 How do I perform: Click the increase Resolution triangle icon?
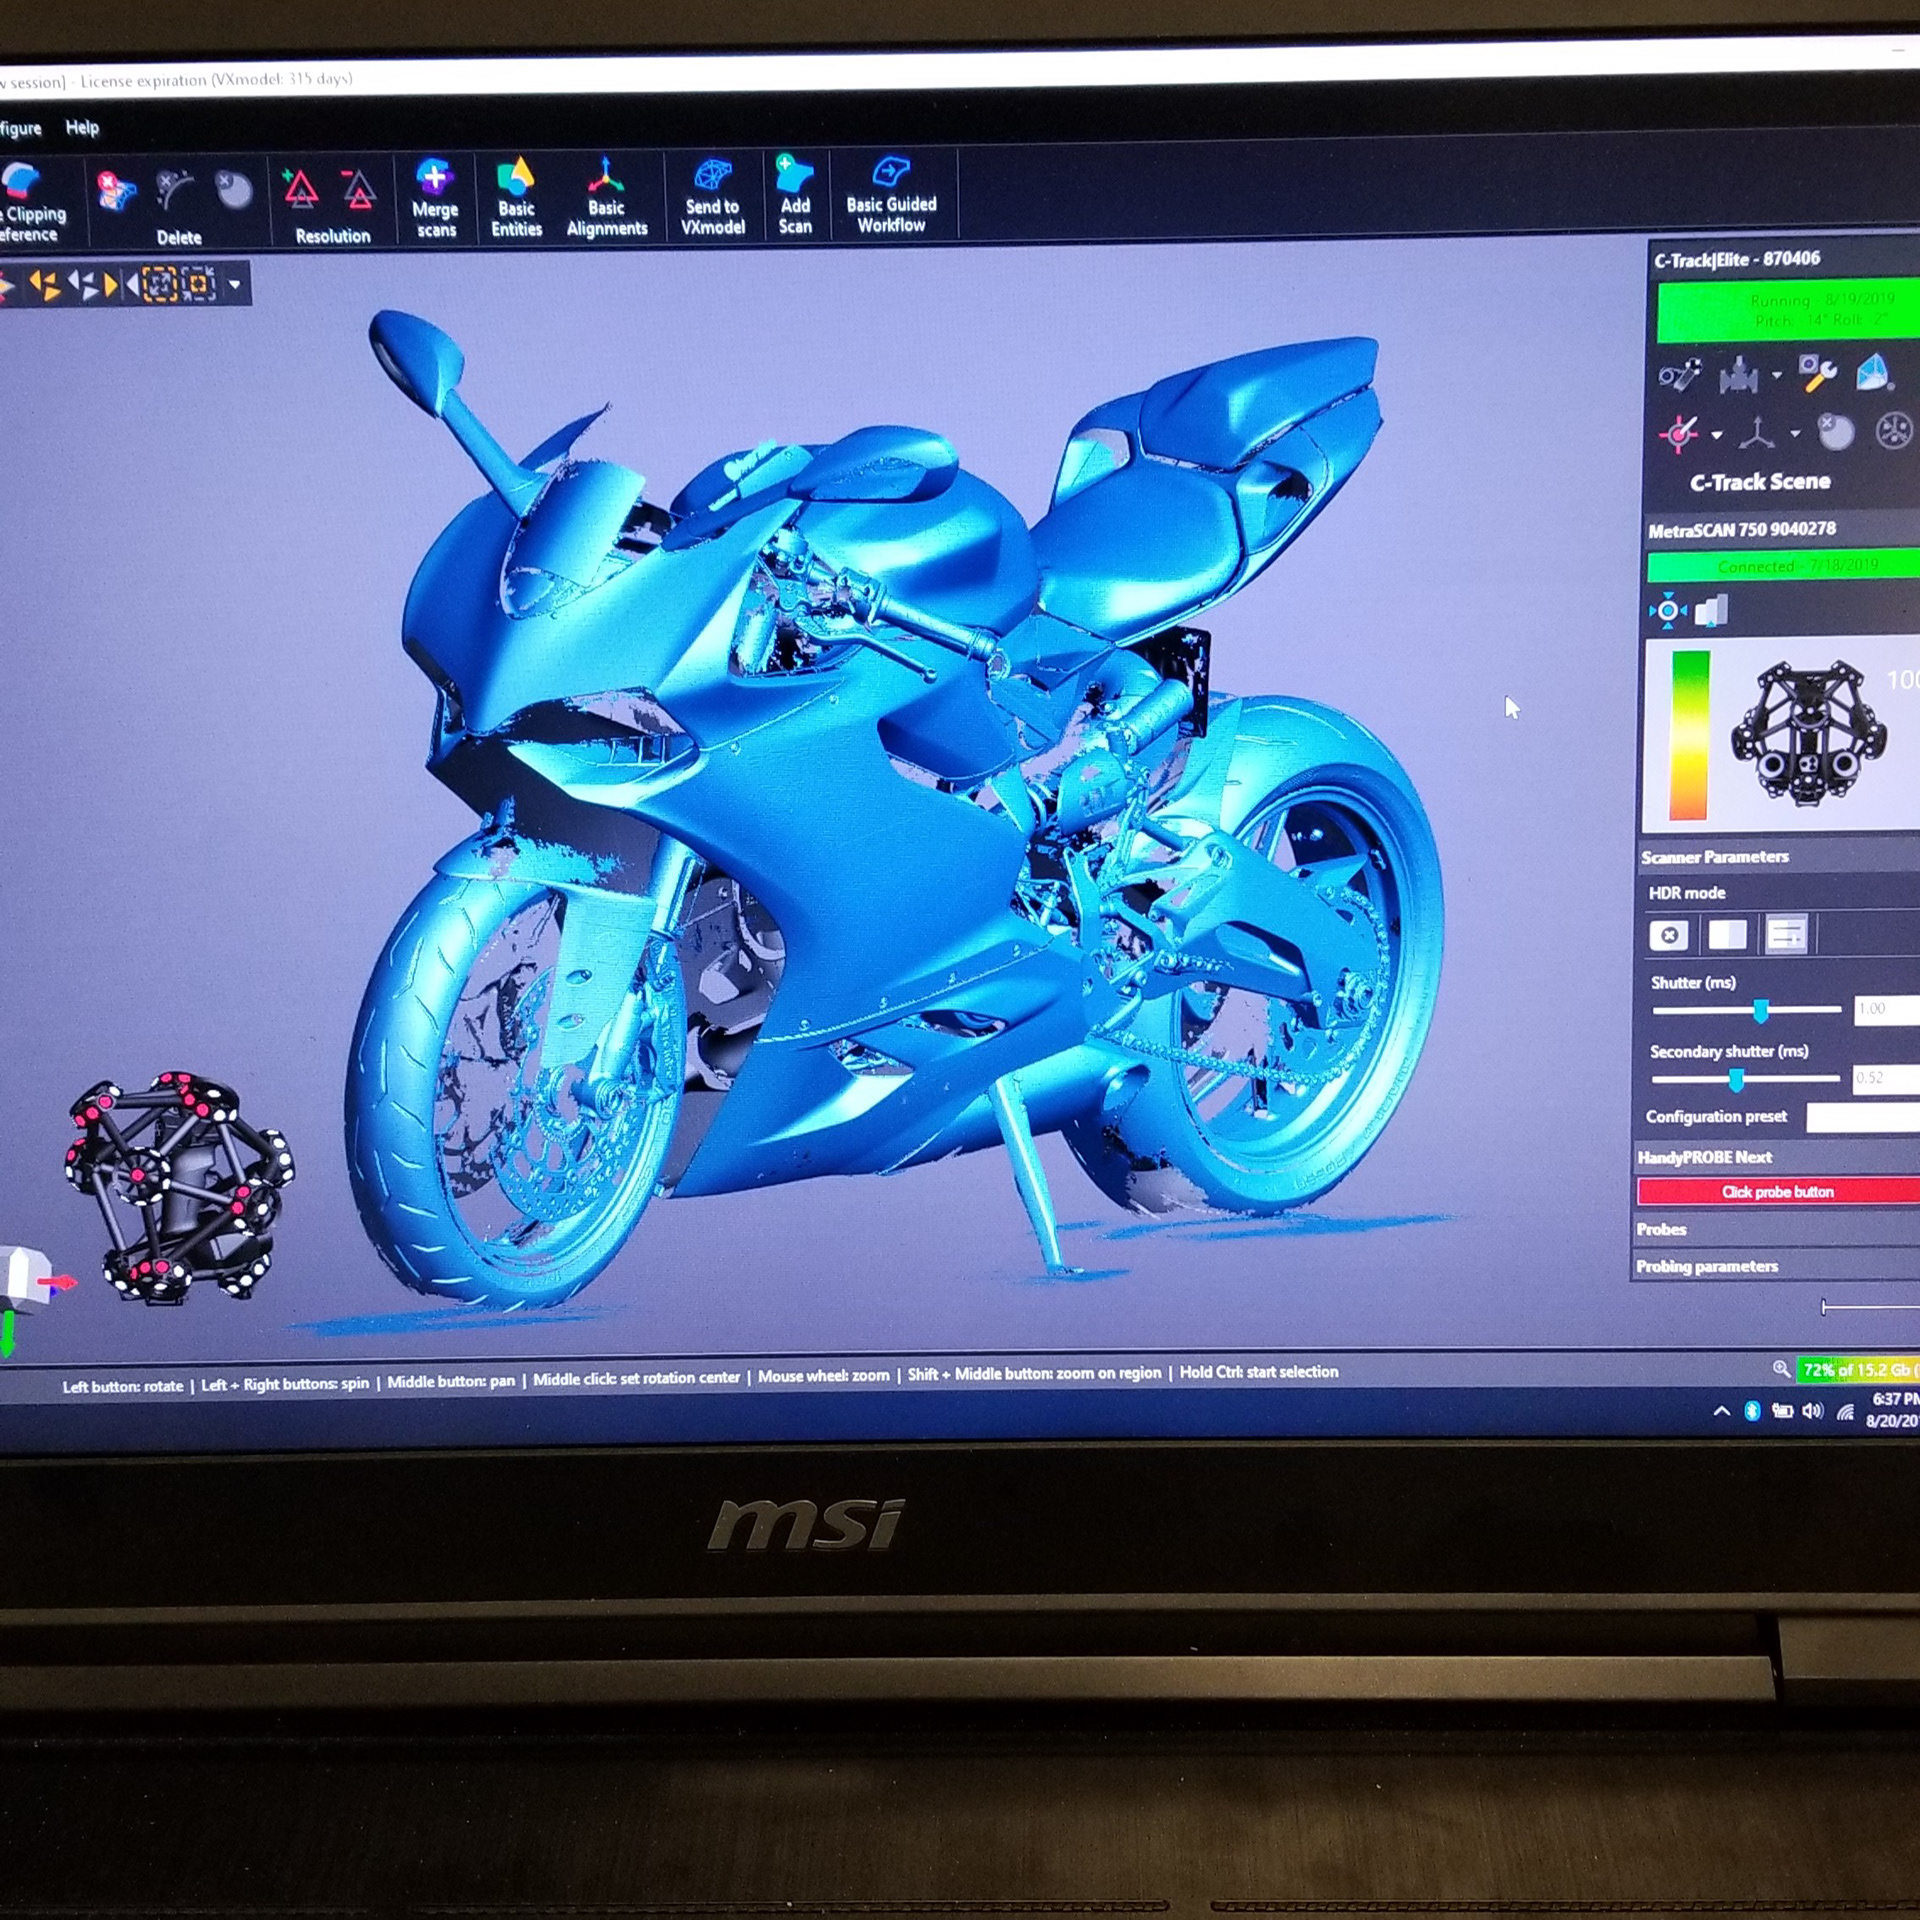click(300, 188)
